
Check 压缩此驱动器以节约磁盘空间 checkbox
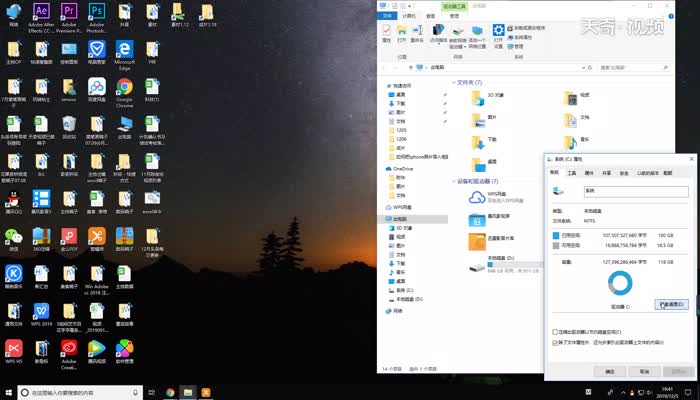[555, 332]
